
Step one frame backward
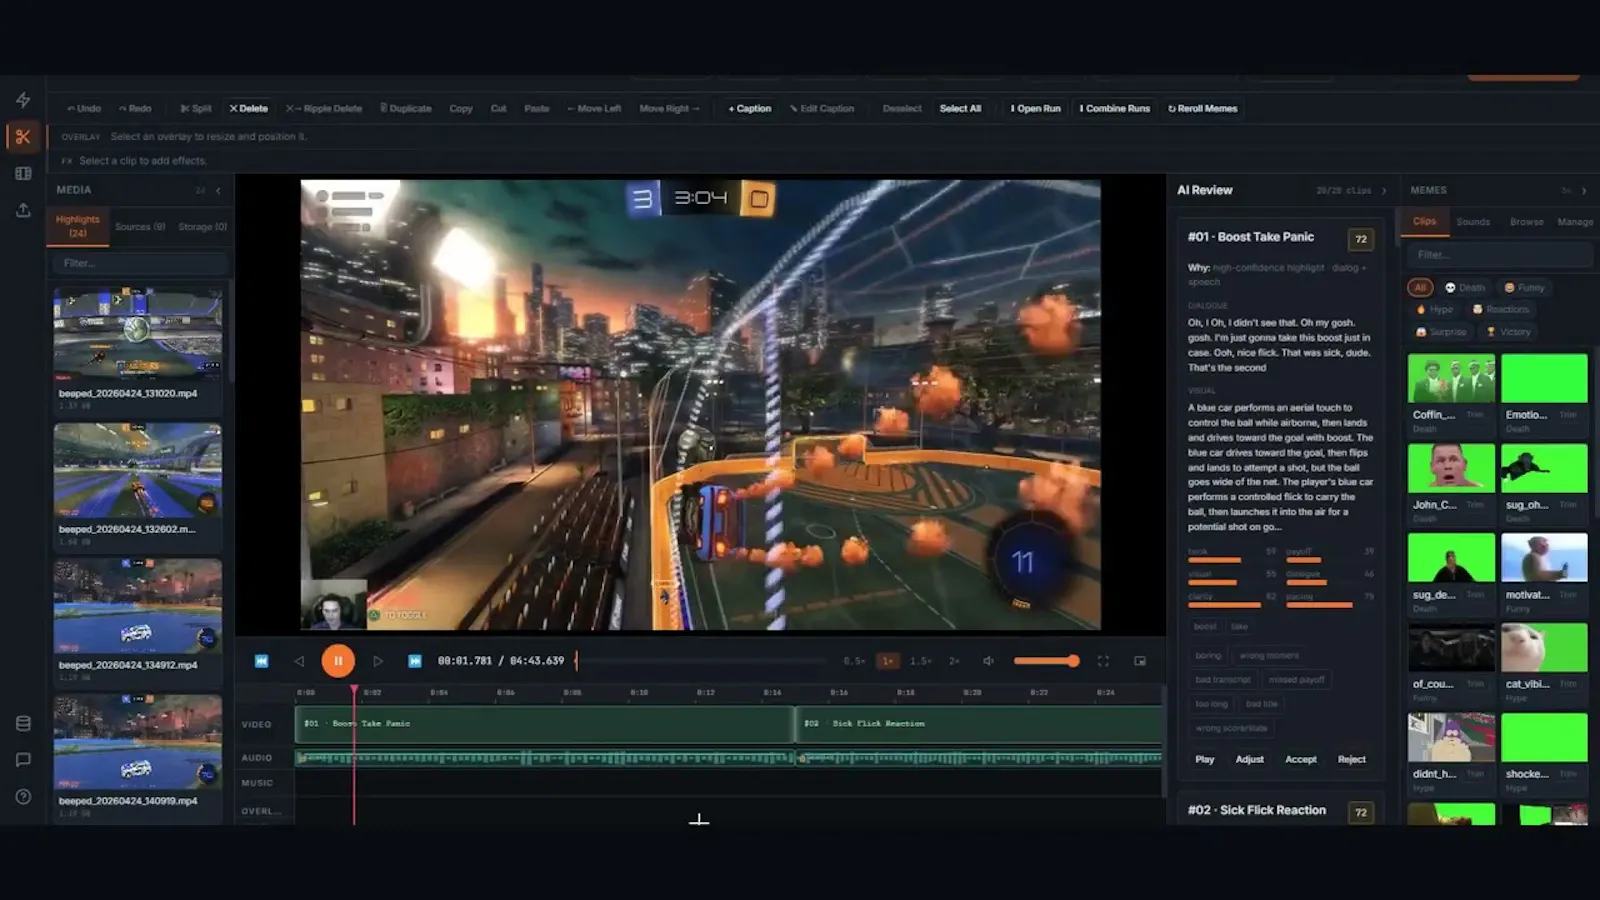[299, 661]
